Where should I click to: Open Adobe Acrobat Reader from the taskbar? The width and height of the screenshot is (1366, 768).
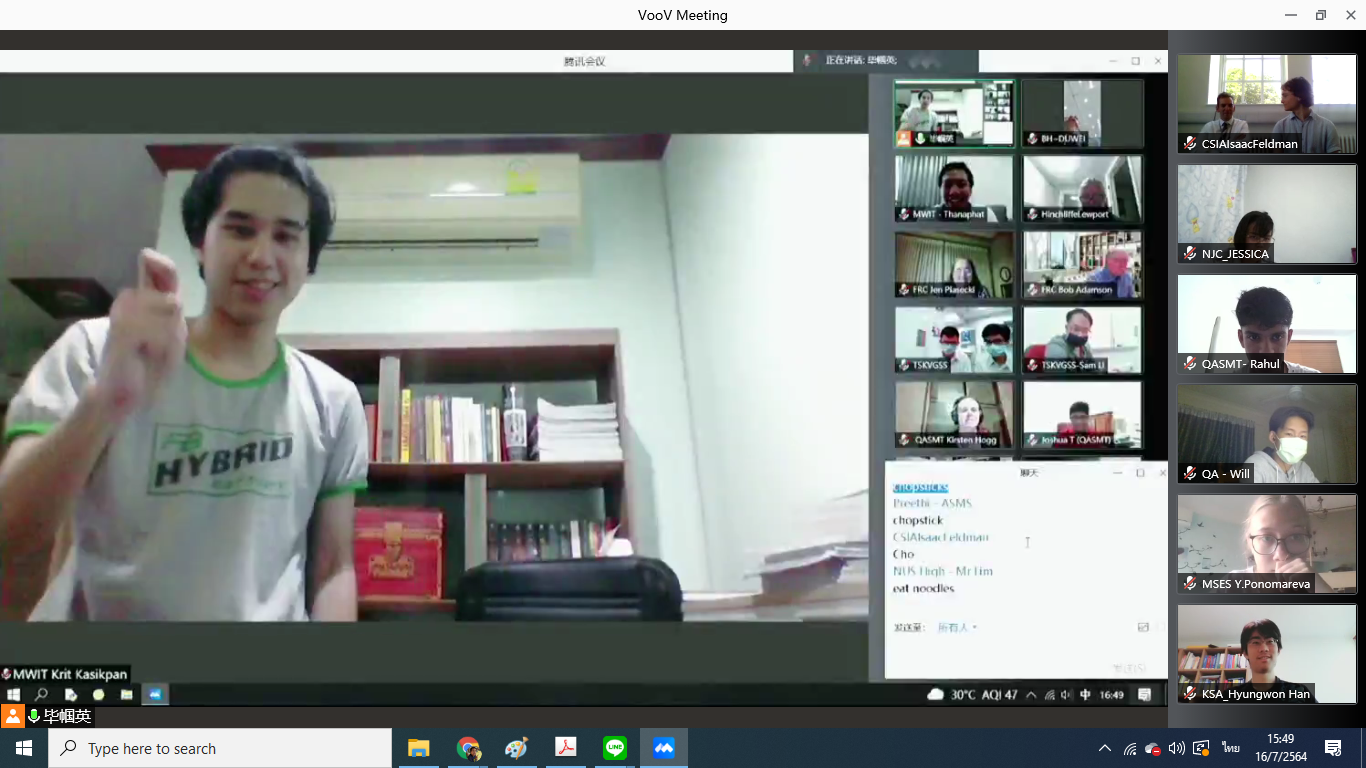coord(566,748)
